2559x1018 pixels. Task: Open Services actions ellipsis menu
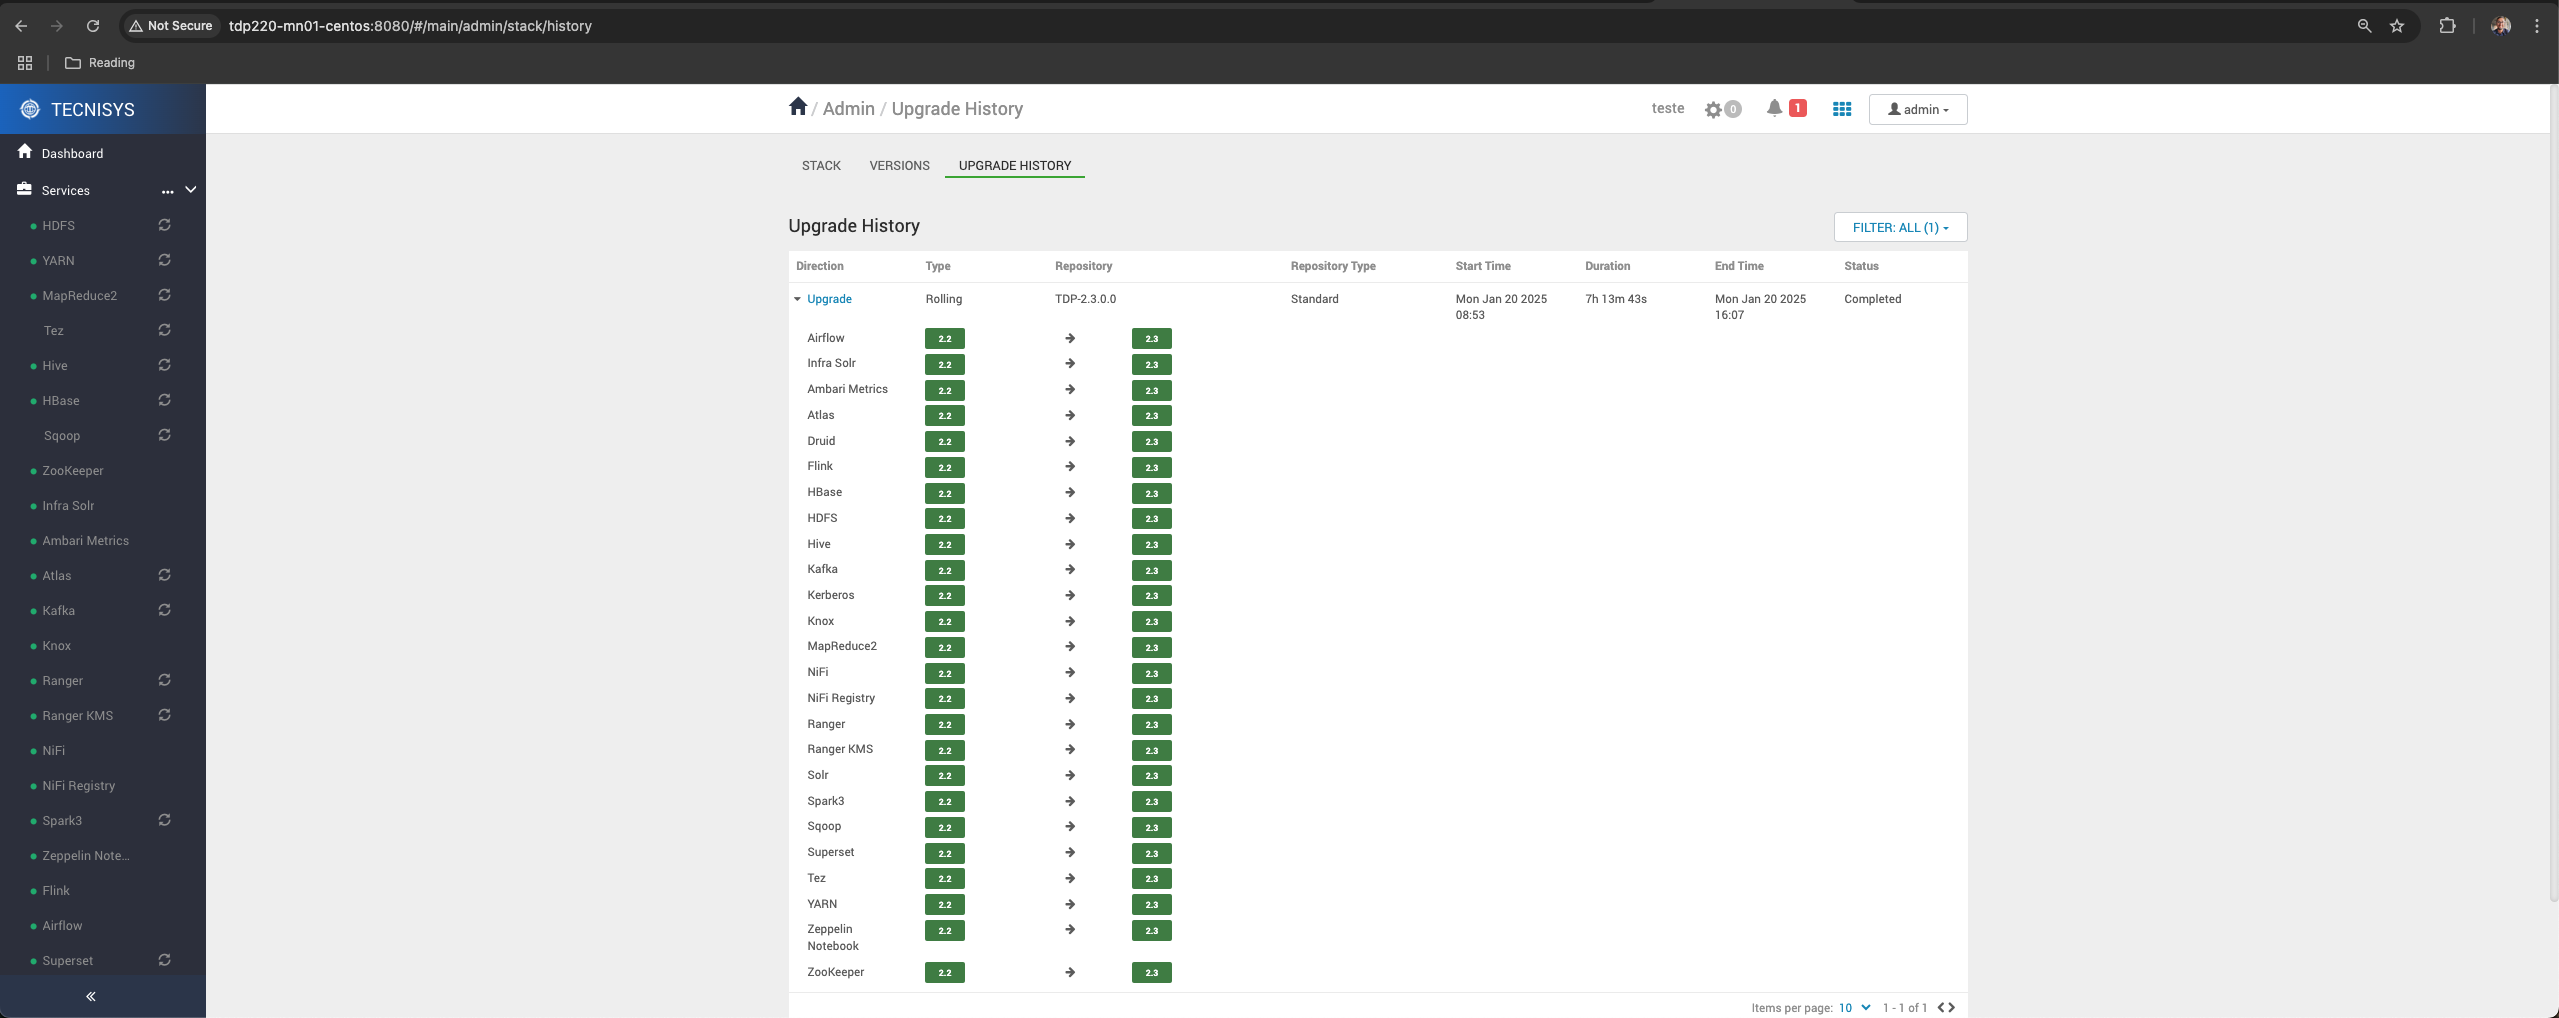[167, 191]
